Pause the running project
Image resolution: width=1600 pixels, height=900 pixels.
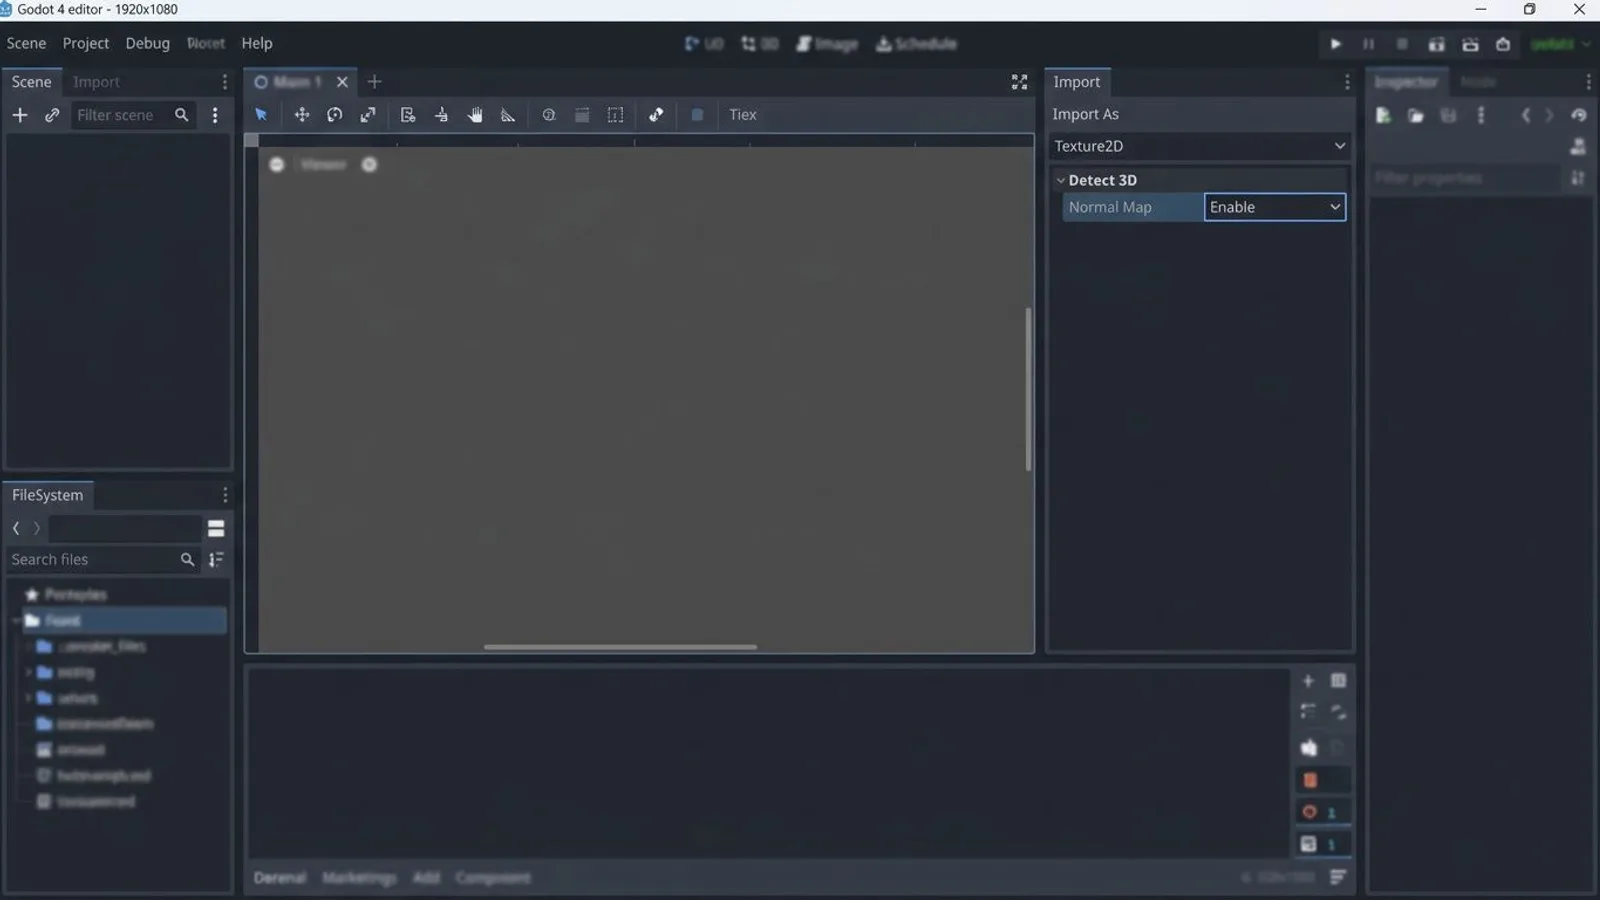(1368, 44)
